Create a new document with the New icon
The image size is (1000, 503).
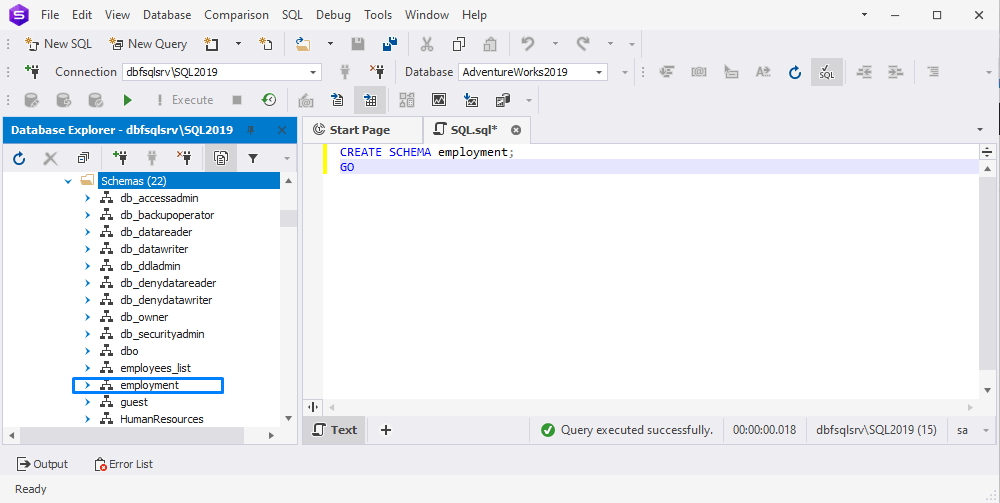(211, 44)
